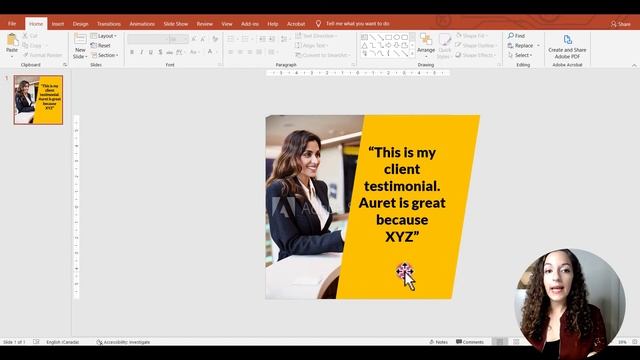640x360 pixels.
Task: Open the font color picker
Action: click(x=210, y=52)
